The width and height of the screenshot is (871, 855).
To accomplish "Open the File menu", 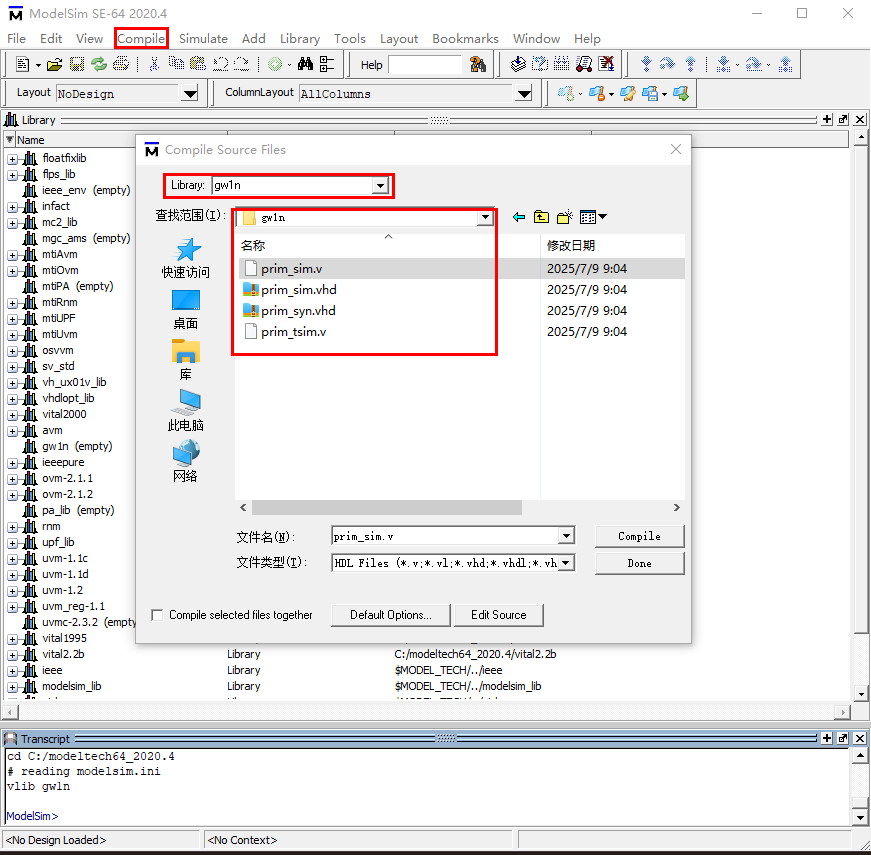I will point(16,38).
